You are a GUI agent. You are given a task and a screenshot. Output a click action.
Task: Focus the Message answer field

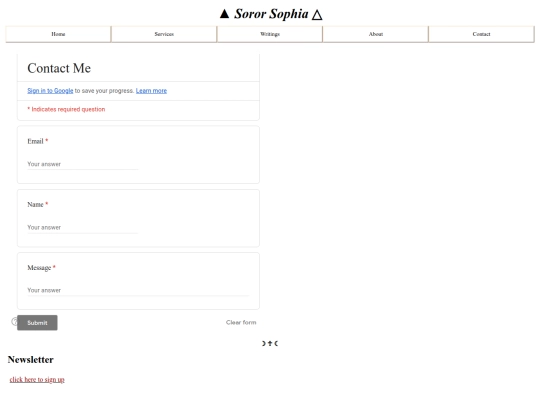click(138, 291)
